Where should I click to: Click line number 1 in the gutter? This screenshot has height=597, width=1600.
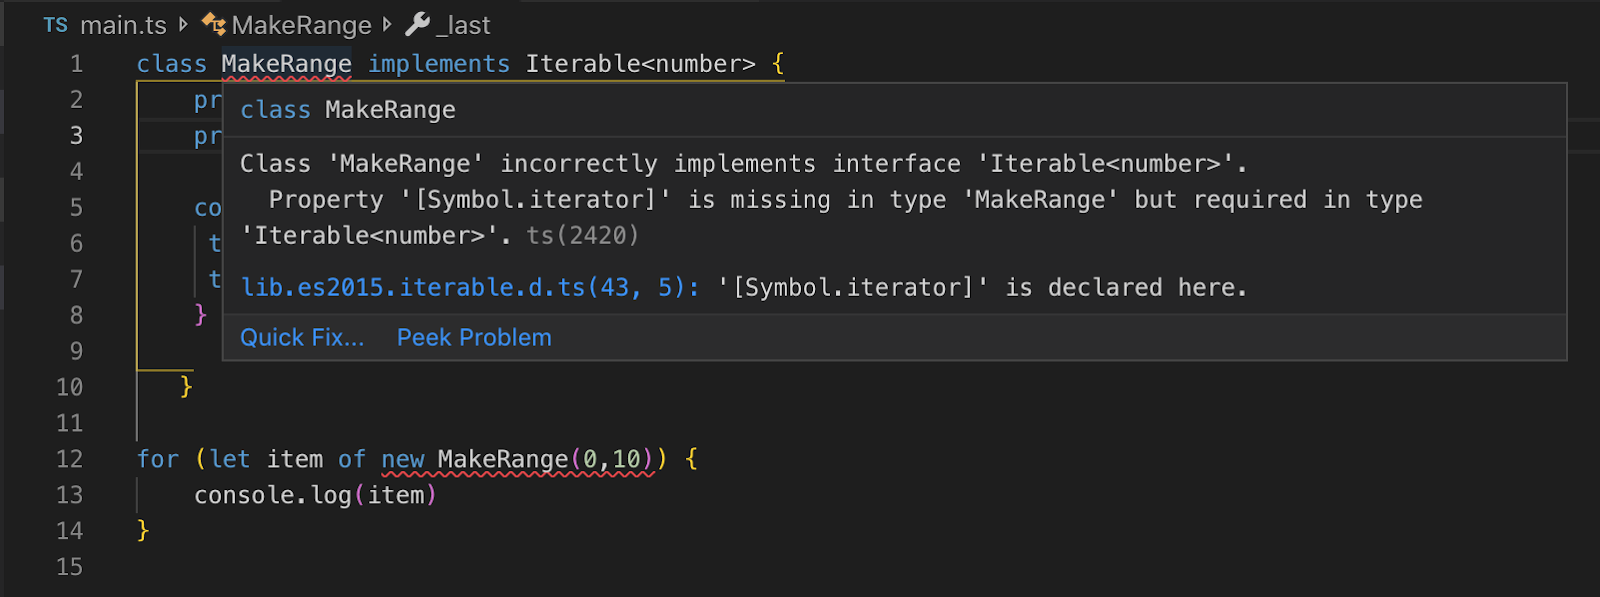(76, 64)
